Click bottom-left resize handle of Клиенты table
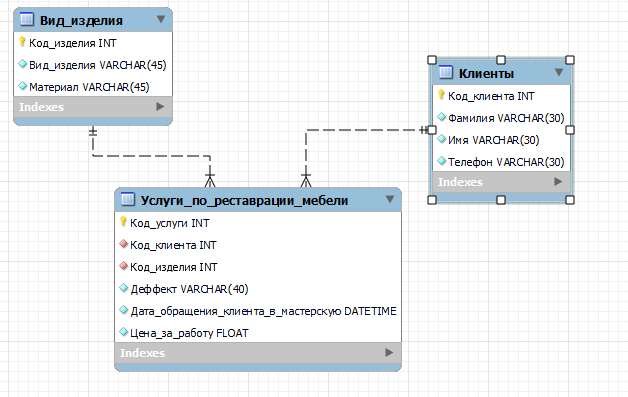Image resolution: width=628 pixels, height=397 pixels. (432, 200)
